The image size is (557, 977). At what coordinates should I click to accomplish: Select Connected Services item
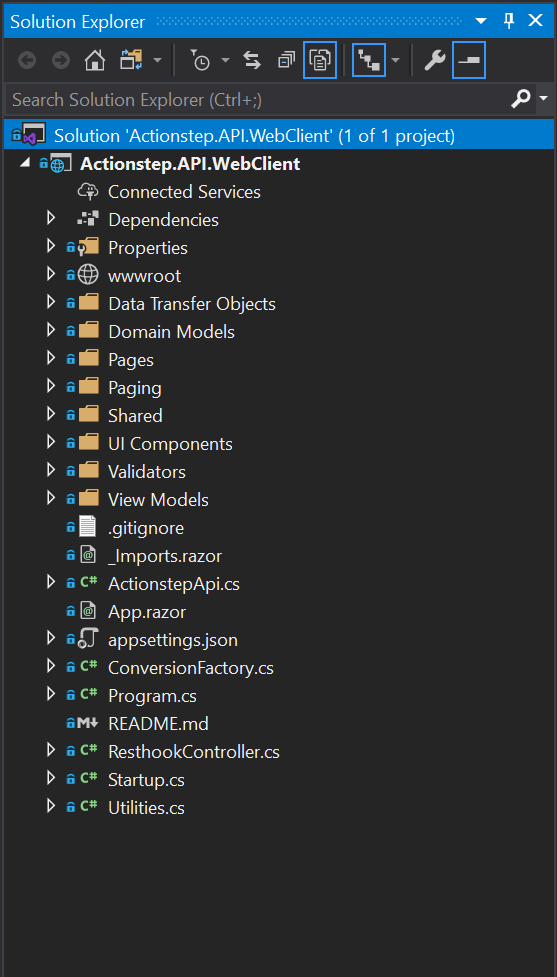pyautogui.click(x=184, y=192)
